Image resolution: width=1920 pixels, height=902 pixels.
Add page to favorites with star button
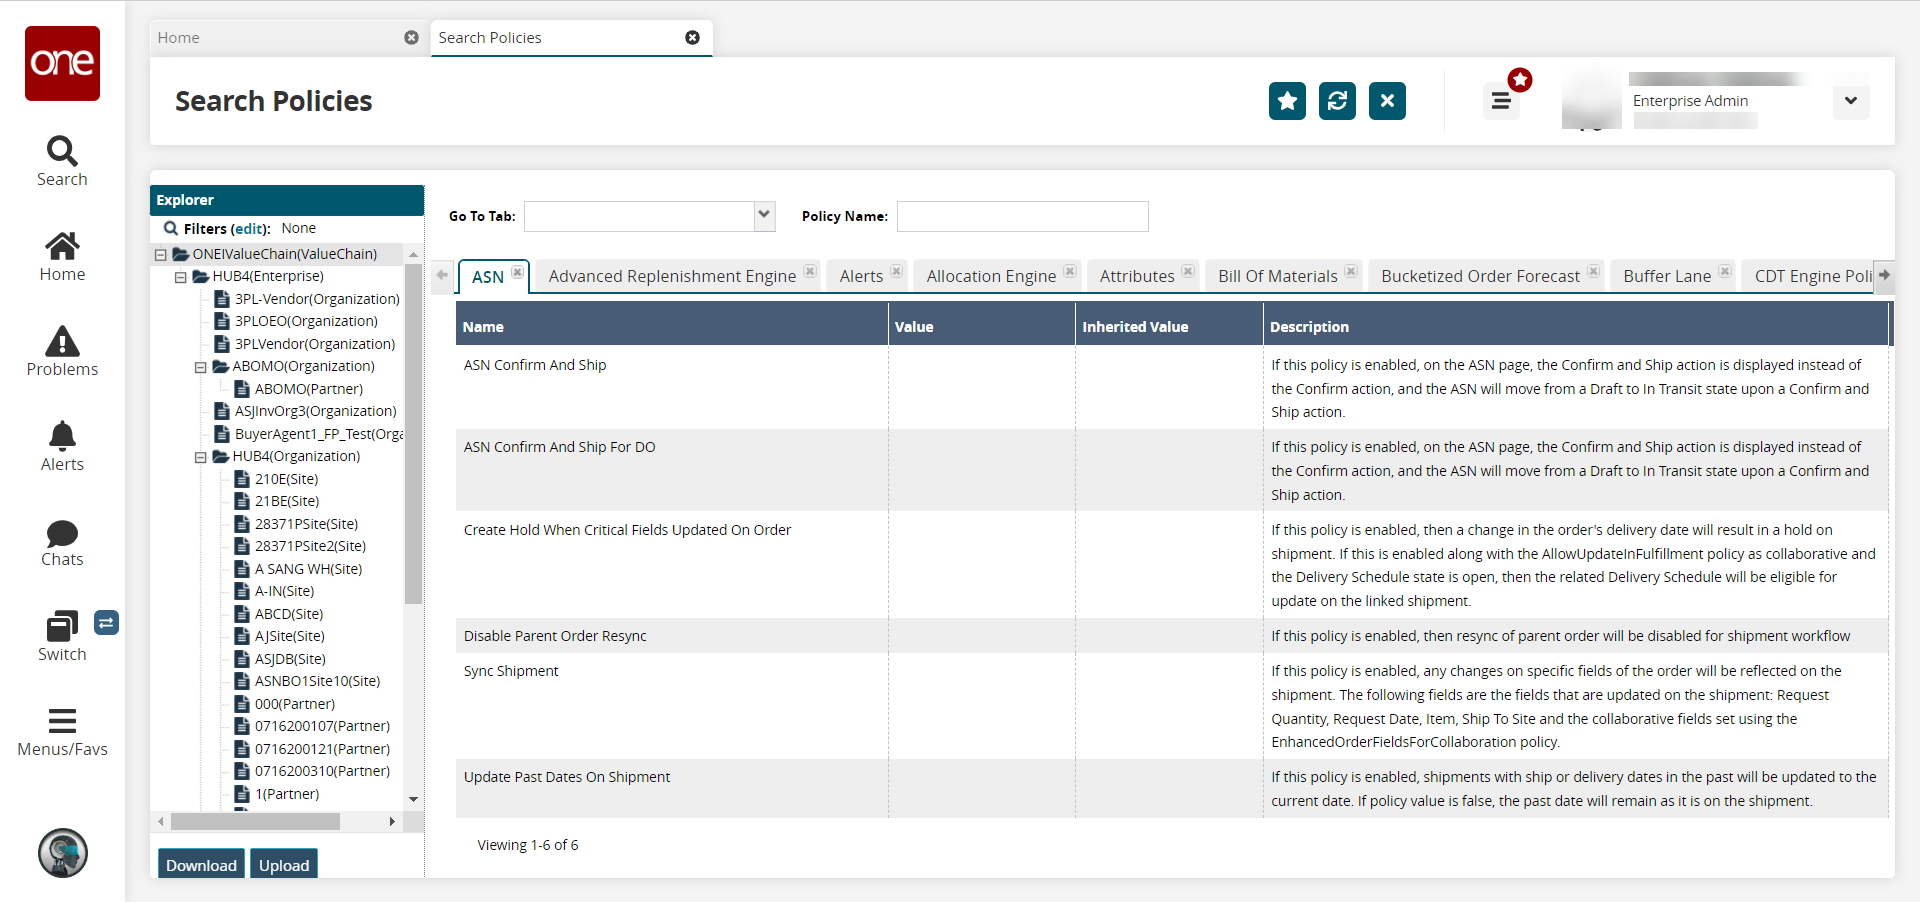[1287, 101]
